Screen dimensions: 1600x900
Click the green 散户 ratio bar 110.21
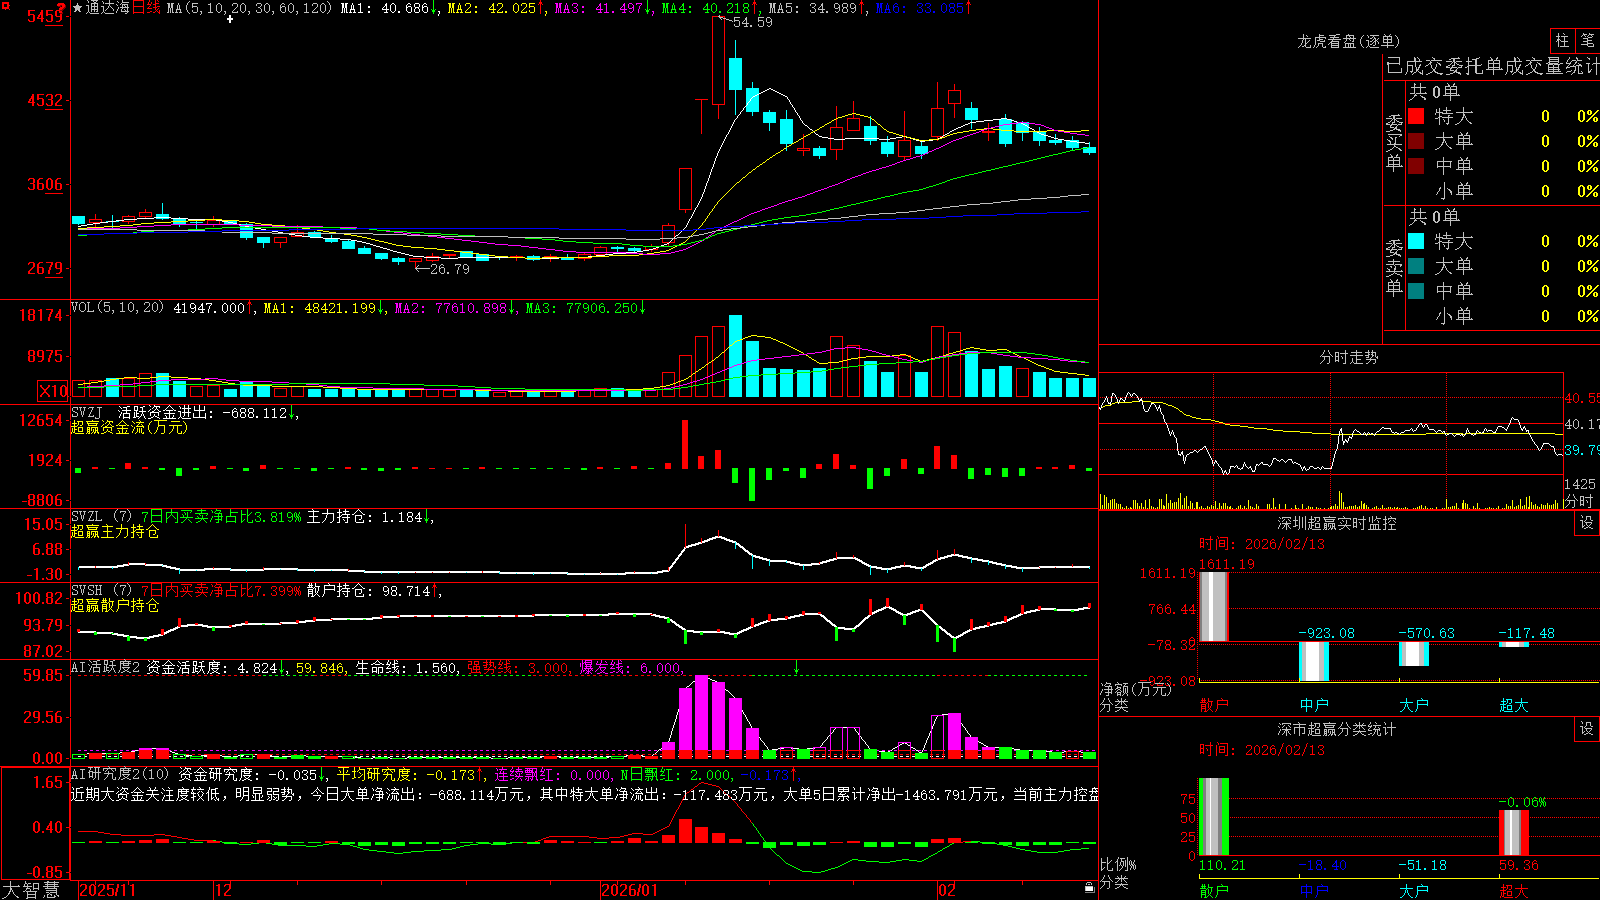click(1214, 817)
